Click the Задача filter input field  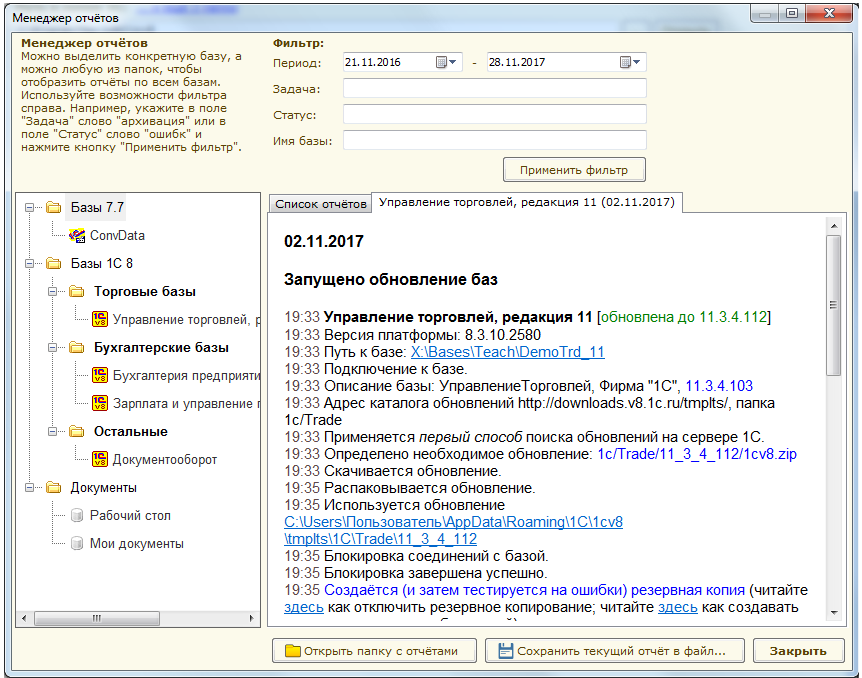pyautogui.click(x=495, y=89)
